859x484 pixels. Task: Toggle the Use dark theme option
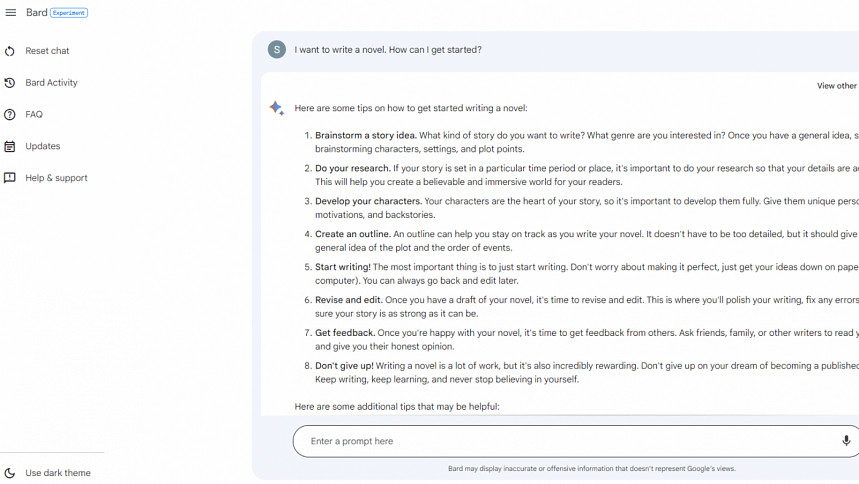point(57,473)
